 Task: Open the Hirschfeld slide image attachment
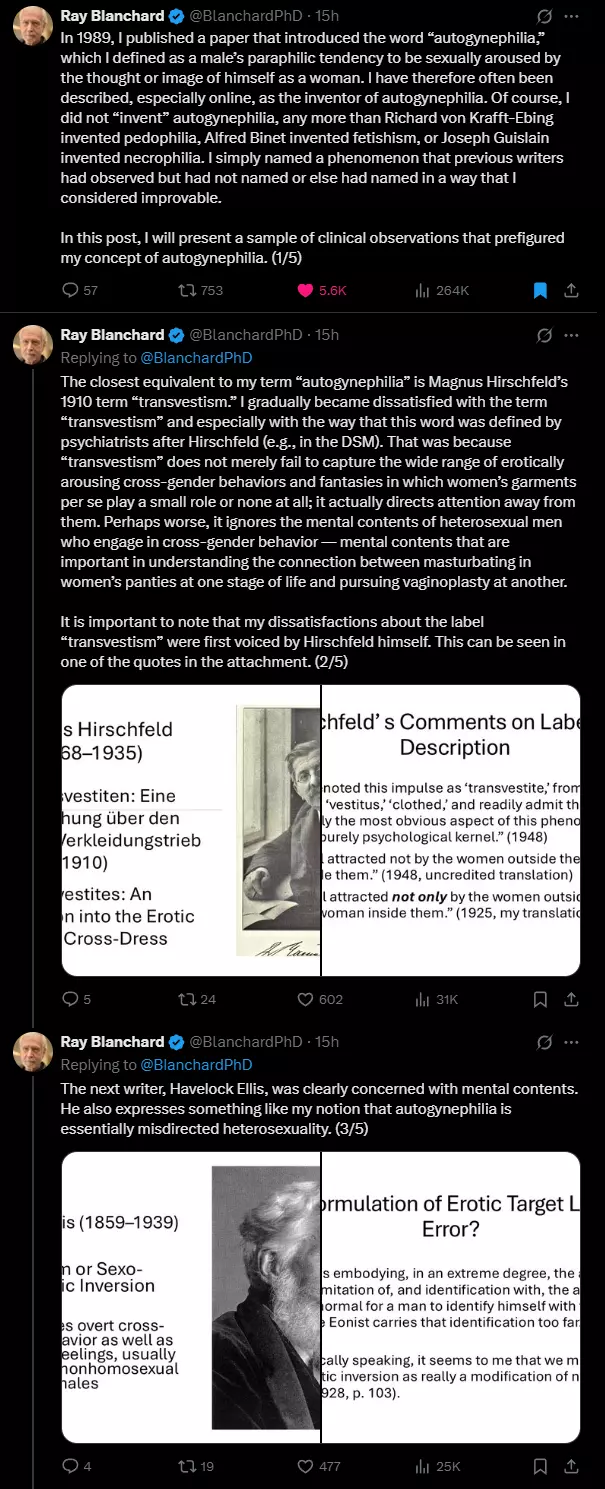321,830
